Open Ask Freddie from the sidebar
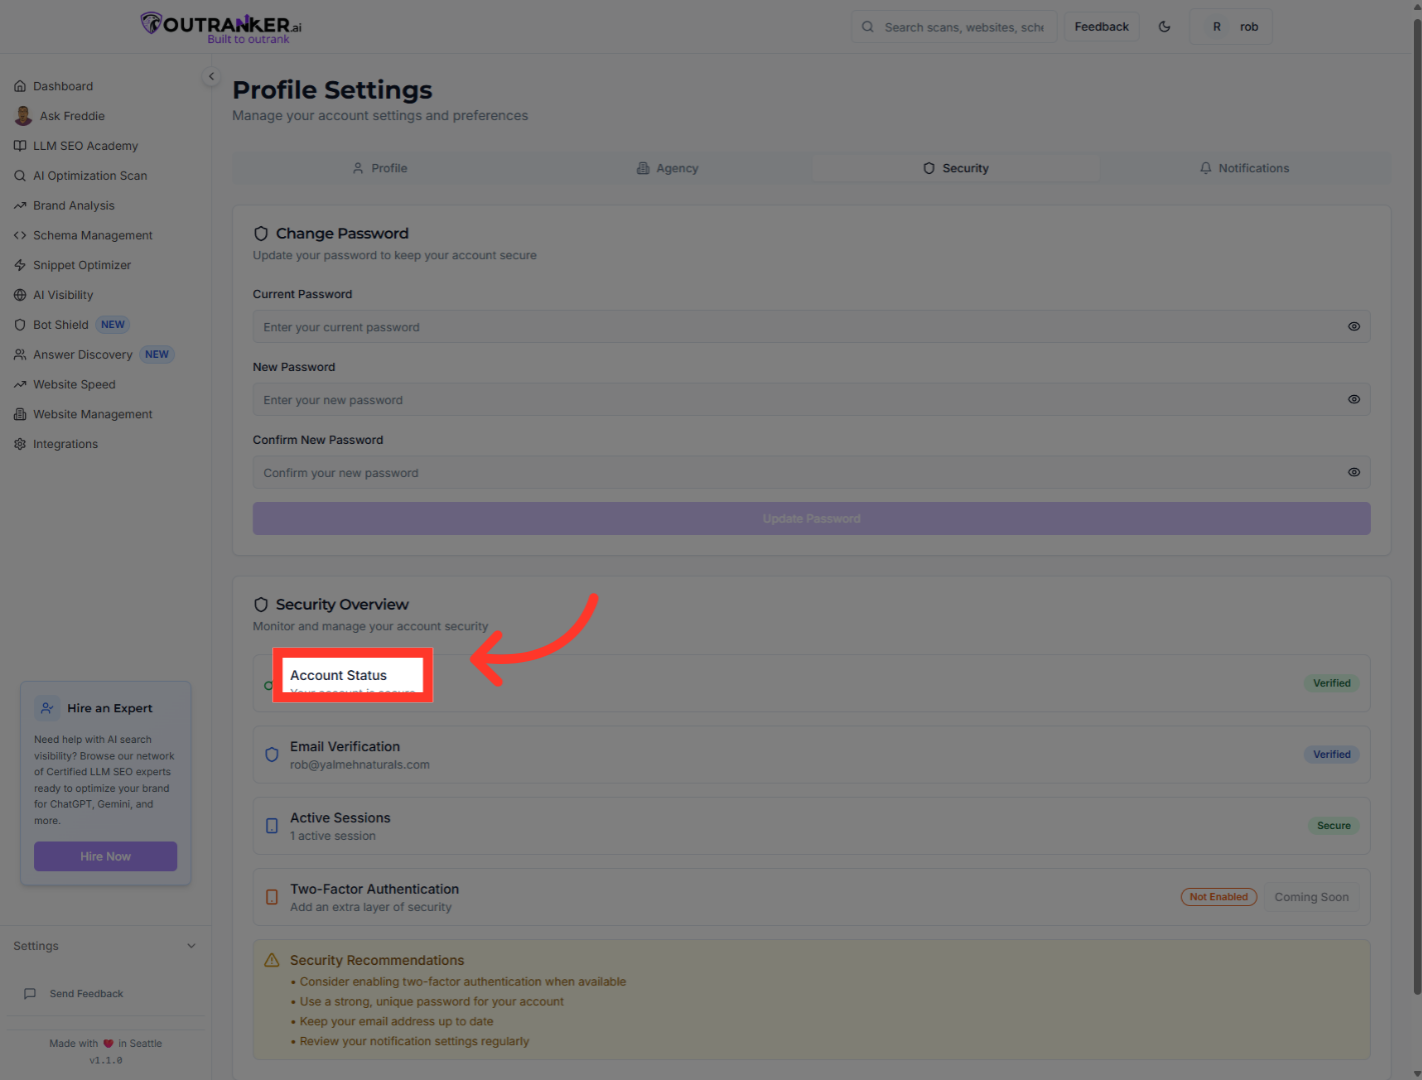Viewport: 1422px width, 1080px height. (70, 115)
